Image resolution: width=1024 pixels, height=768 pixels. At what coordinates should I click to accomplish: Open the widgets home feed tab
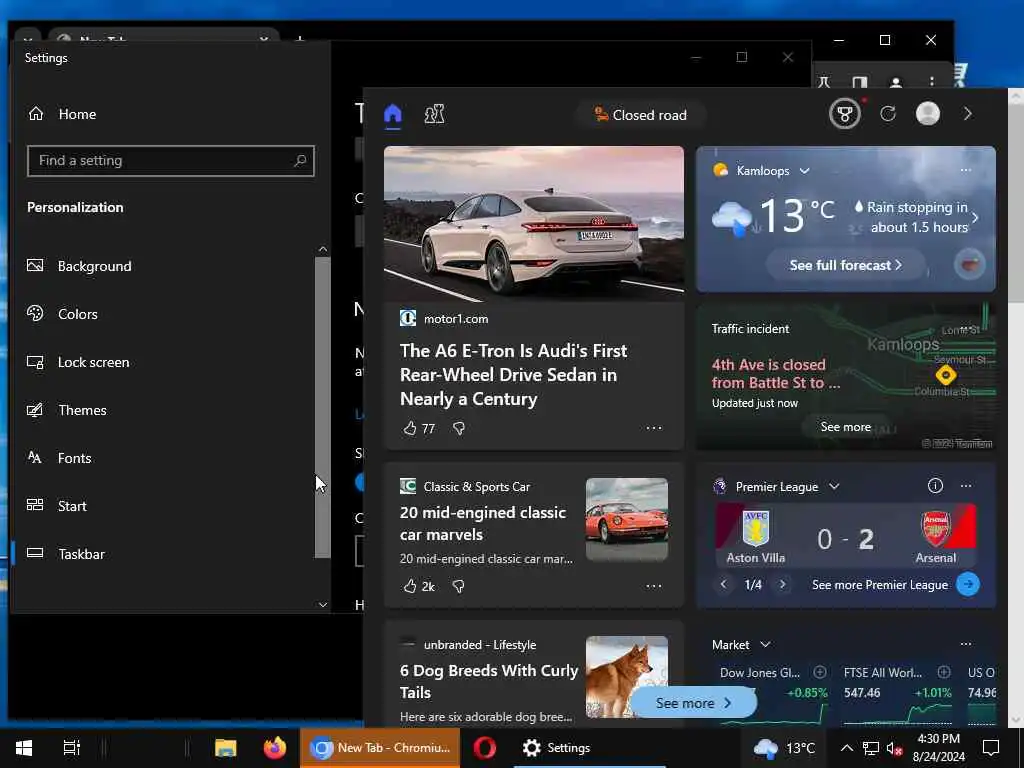392,114
